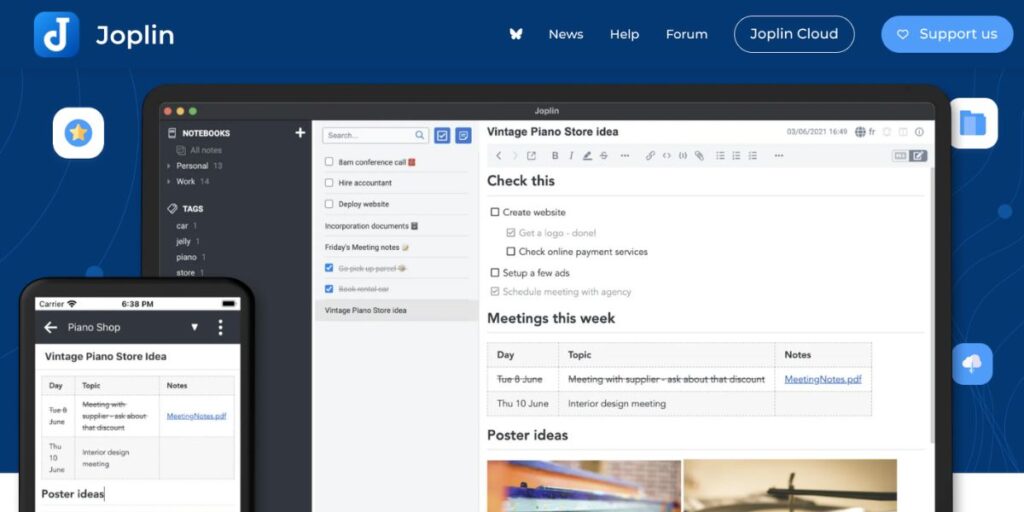Open MeetingNotes.pdf link on mobile
This screenshot has height=512, width=1024.
tap(197, 415)
